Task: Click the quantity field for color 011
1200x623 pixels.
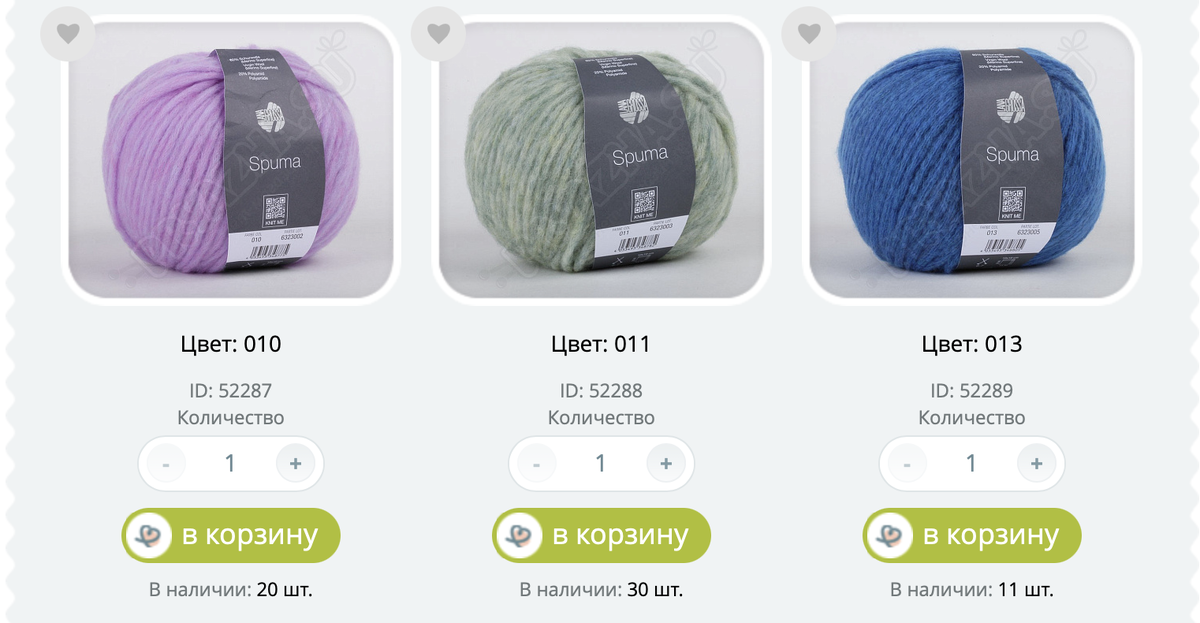Action: point(601,464)
